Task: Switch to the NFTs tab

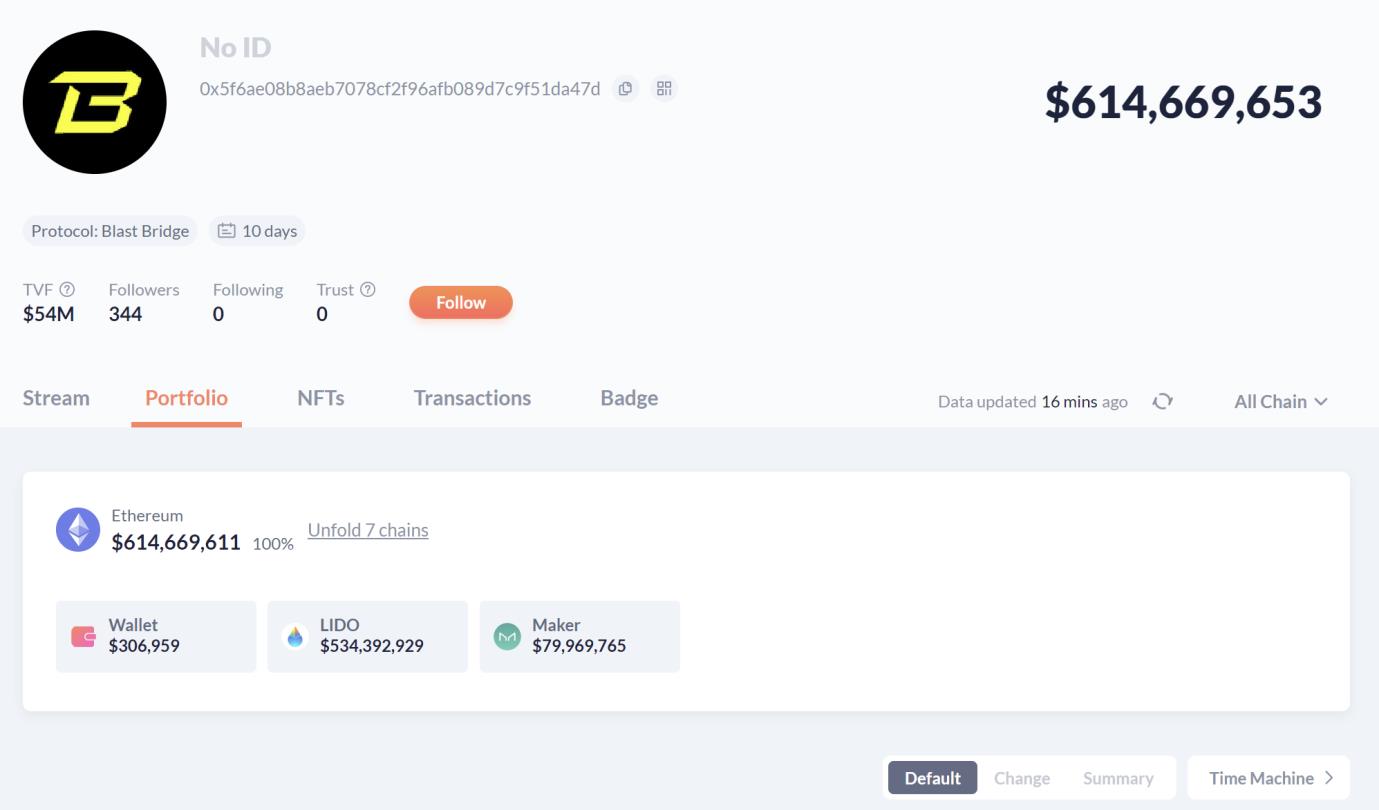Action: [x=321, y=398]
